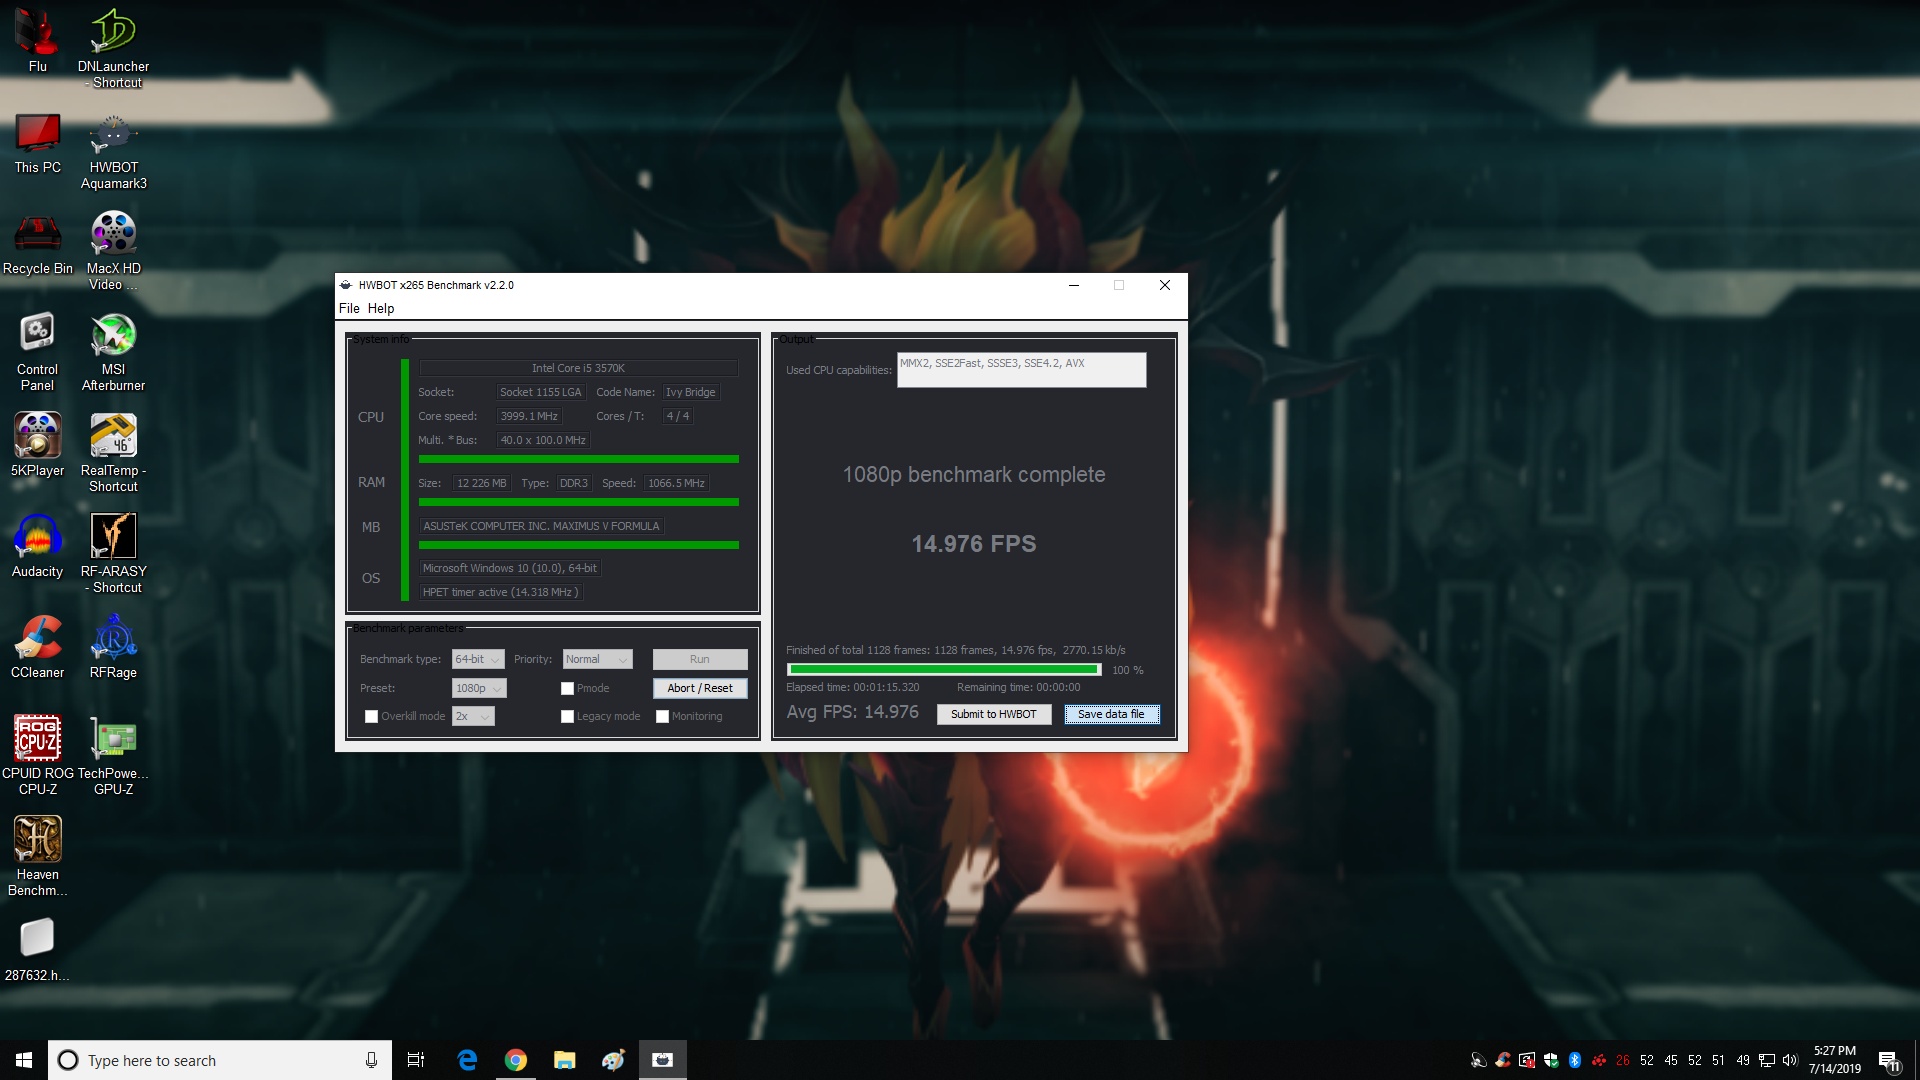The image size is (1920, 1080).
Task: Minimize the HWBOT x265 Benchmark window
Action: tap(1074, 285)
